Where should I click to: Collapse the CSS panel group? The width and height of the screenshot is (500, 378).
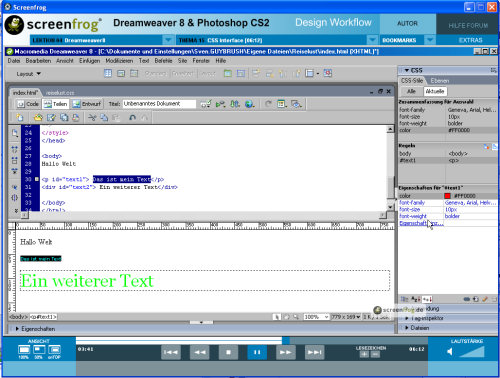click(407, 70)
